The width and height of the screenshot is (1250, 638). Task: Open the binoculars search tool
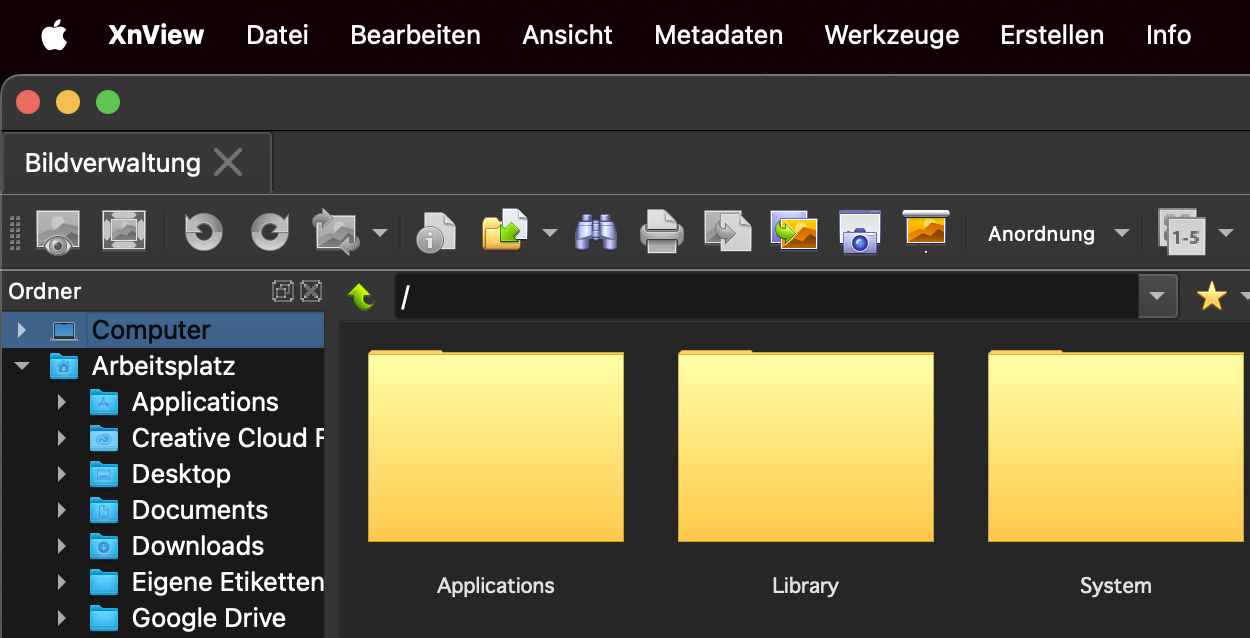point(596,232)
